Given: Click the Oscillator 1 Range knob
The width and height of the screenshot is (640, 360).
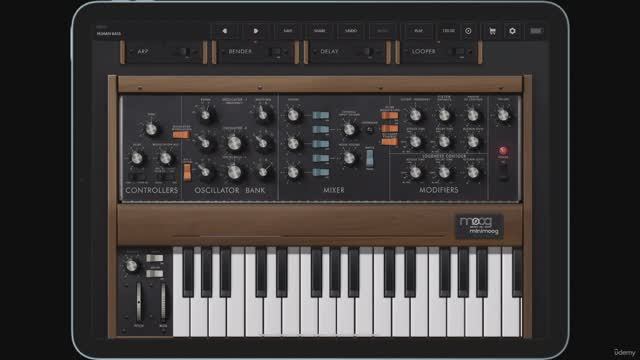Looking at the screenshot, I should 205,115.
